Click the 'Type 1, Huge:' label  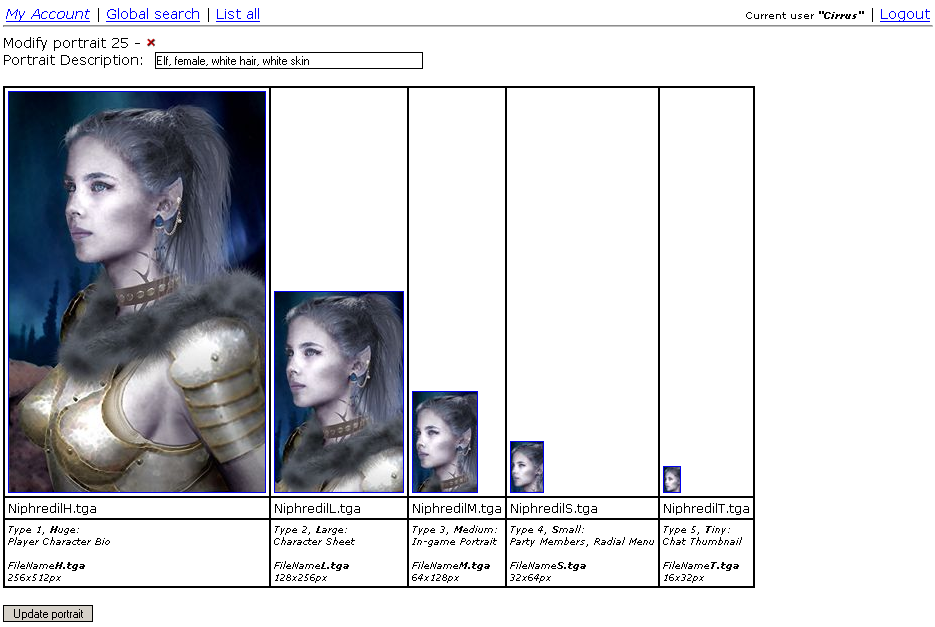pos(44,530)
